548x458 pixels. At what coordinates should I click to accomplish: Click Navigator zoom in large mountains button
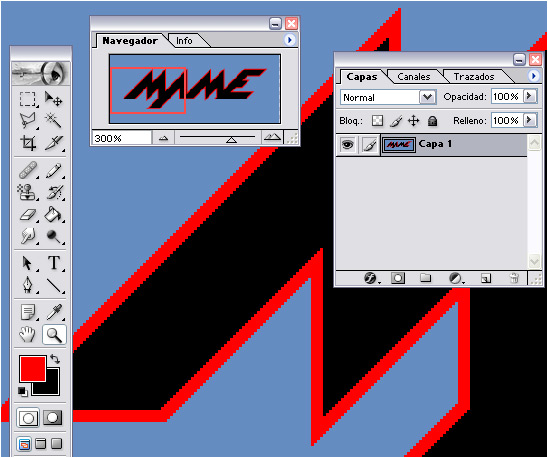(x=272, y=137)
